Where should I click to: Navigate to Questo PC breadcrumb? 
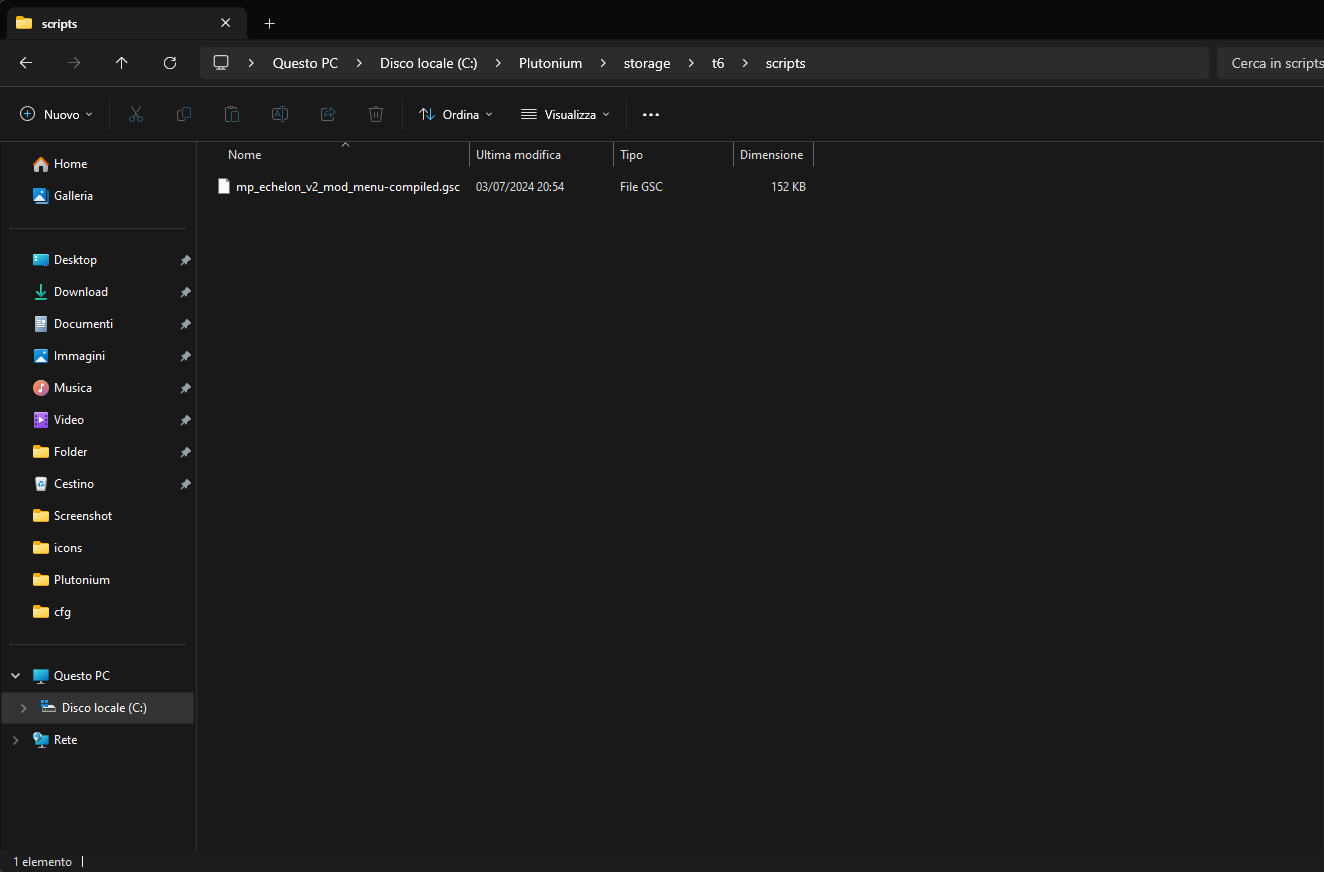click(x=305, y=63)
